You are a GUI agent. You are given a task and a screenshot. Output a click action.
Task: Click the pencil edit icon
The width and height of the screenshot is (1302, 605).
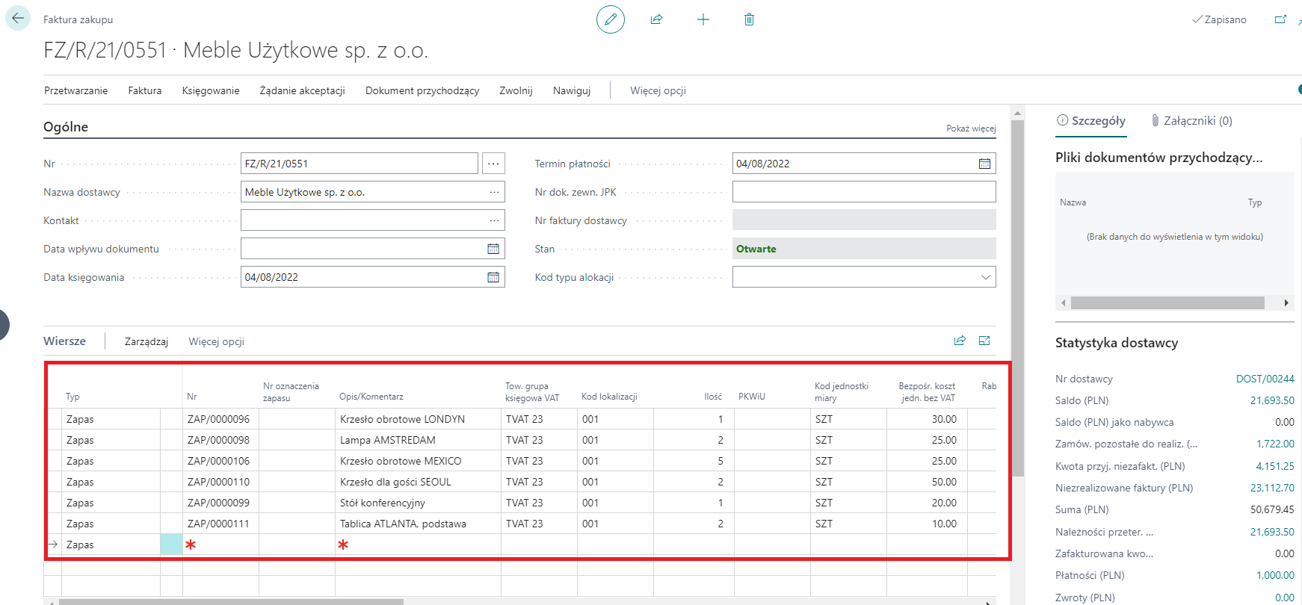pyautogui.click(x=610, y=19)
